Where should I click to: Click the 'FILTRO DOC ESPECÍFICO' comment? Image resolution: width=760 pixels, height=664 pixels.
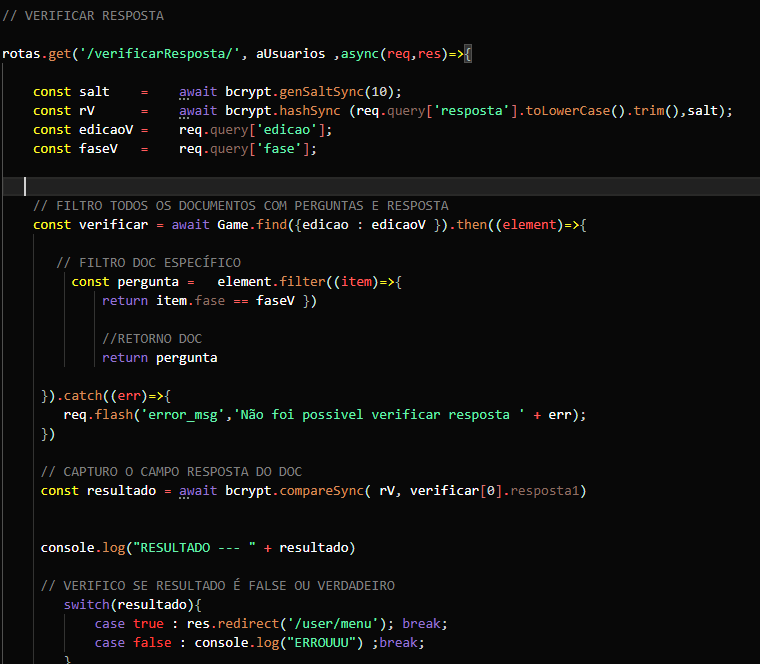click(x=148, y=263)
